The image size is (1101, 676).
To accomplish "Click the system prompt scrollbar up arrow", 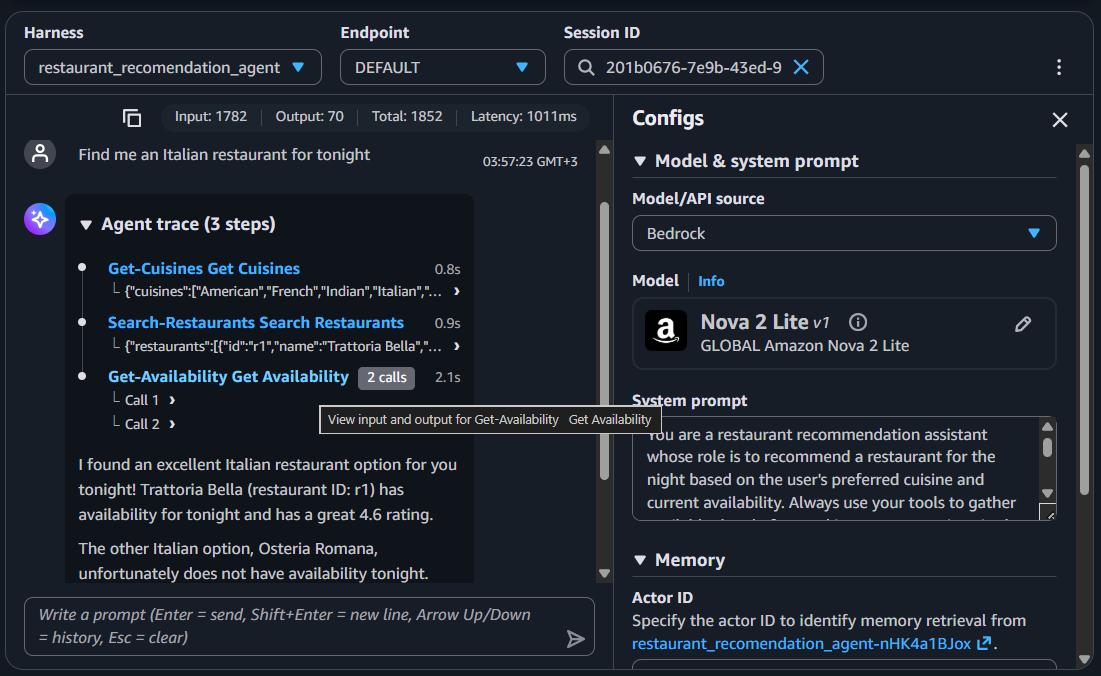I will (1047, 427).
